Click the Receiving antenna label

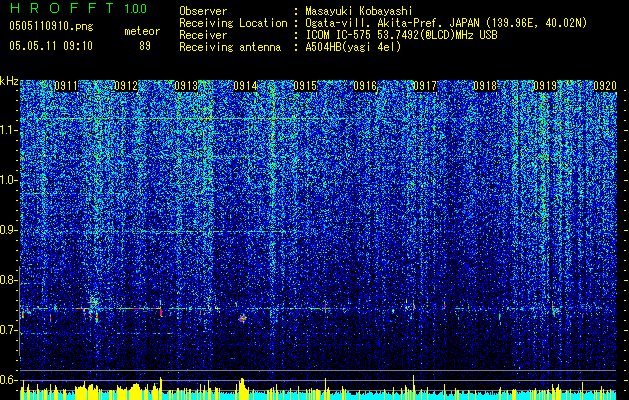coord(230,47)
